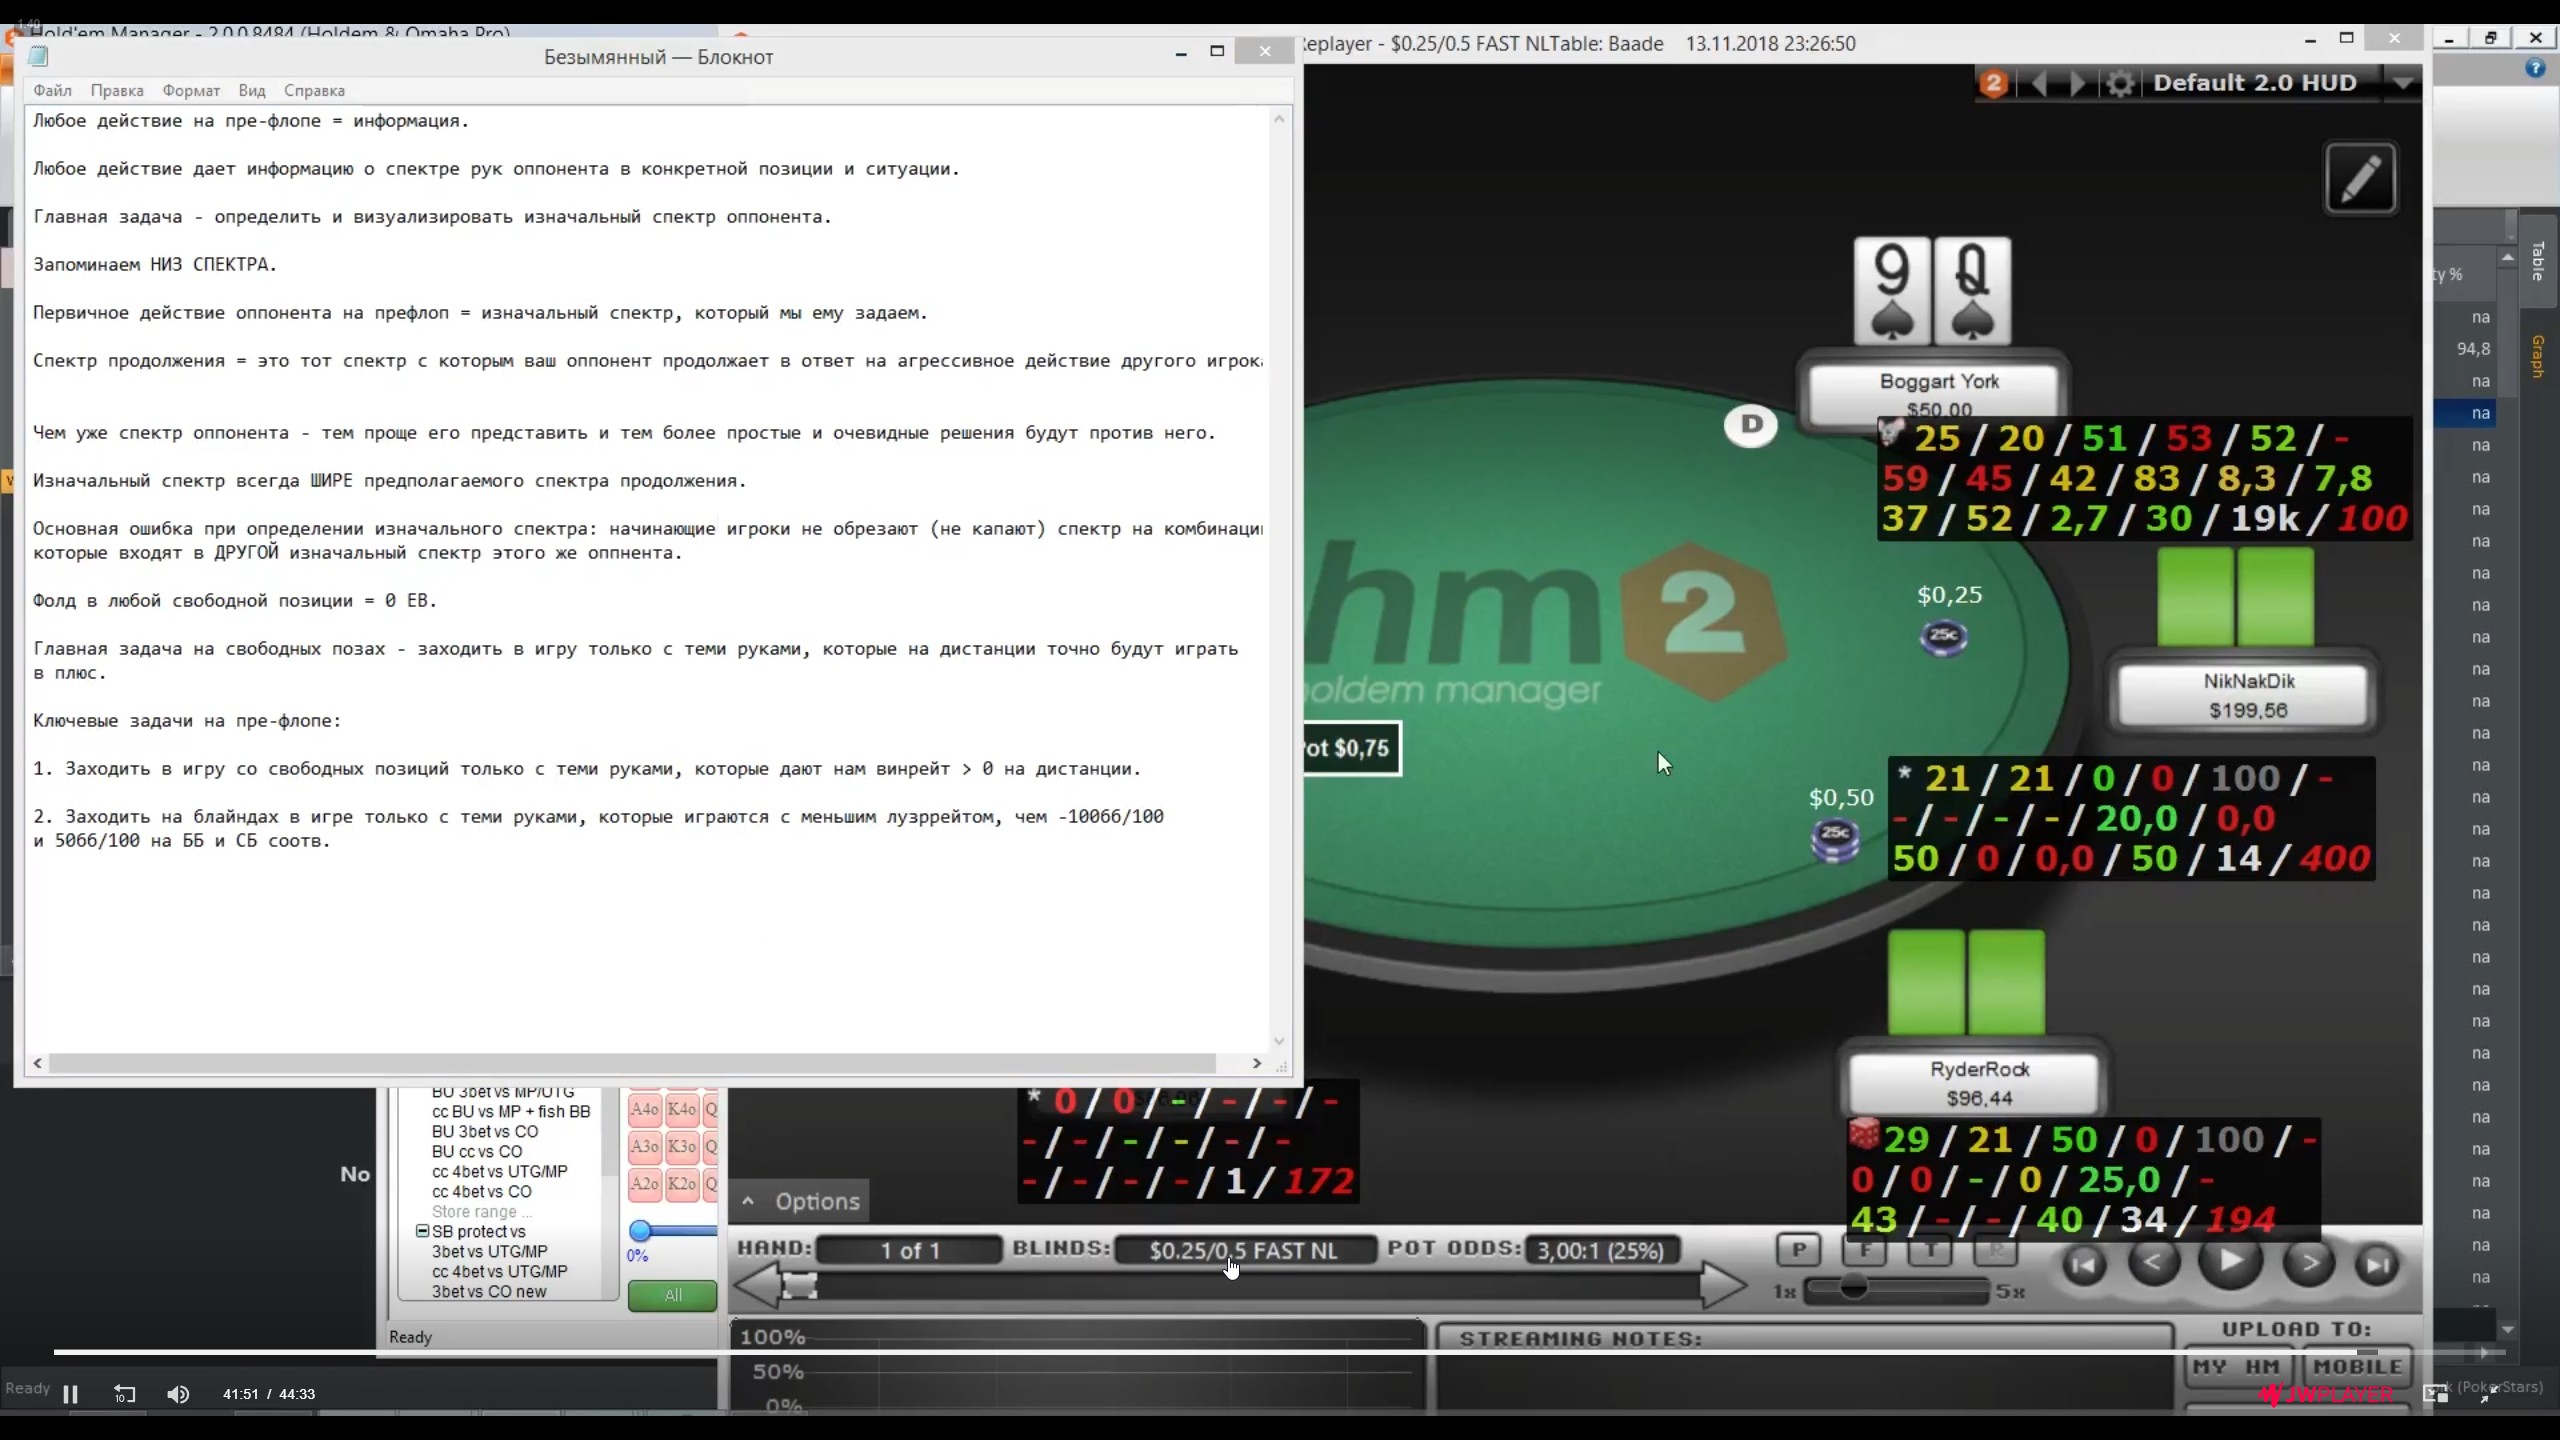Viewport: 2560px width, 1440px height.
Task: Select 'cc BU vs MP + fish BB' range
Action: click(x=511, y=1111)
